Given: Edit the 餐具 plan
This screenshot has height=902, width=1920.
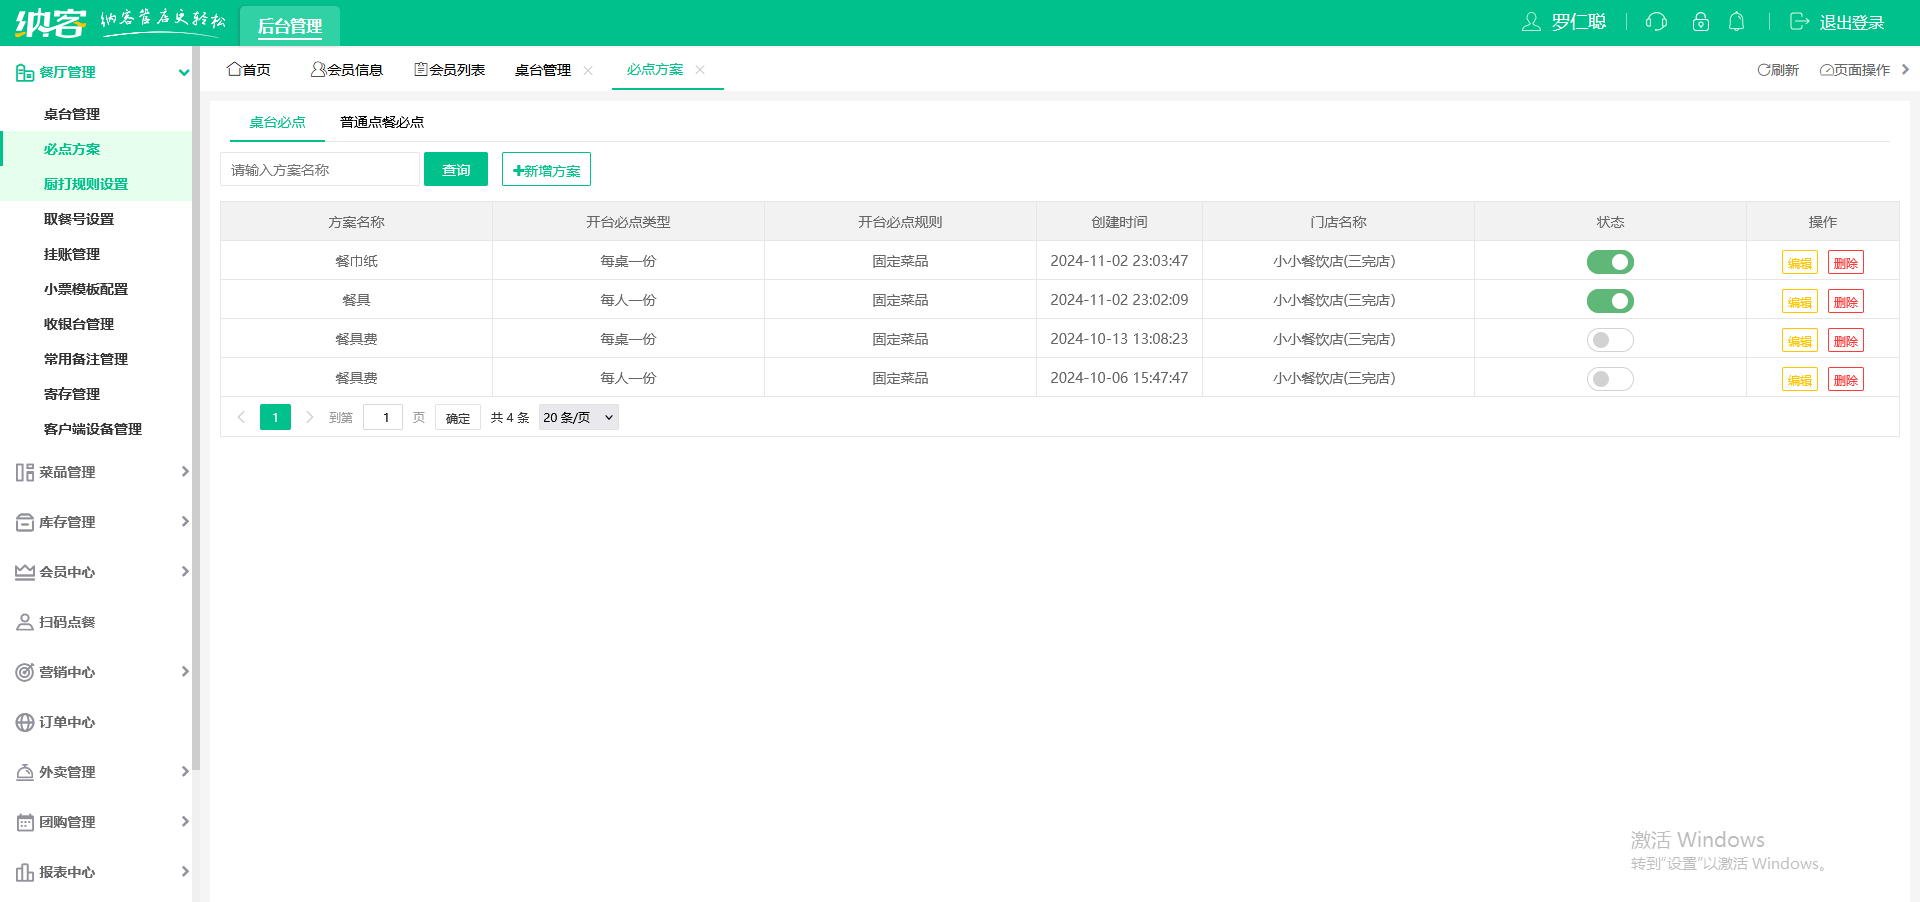Looking at the screenshot, I should click(1799, 302).
